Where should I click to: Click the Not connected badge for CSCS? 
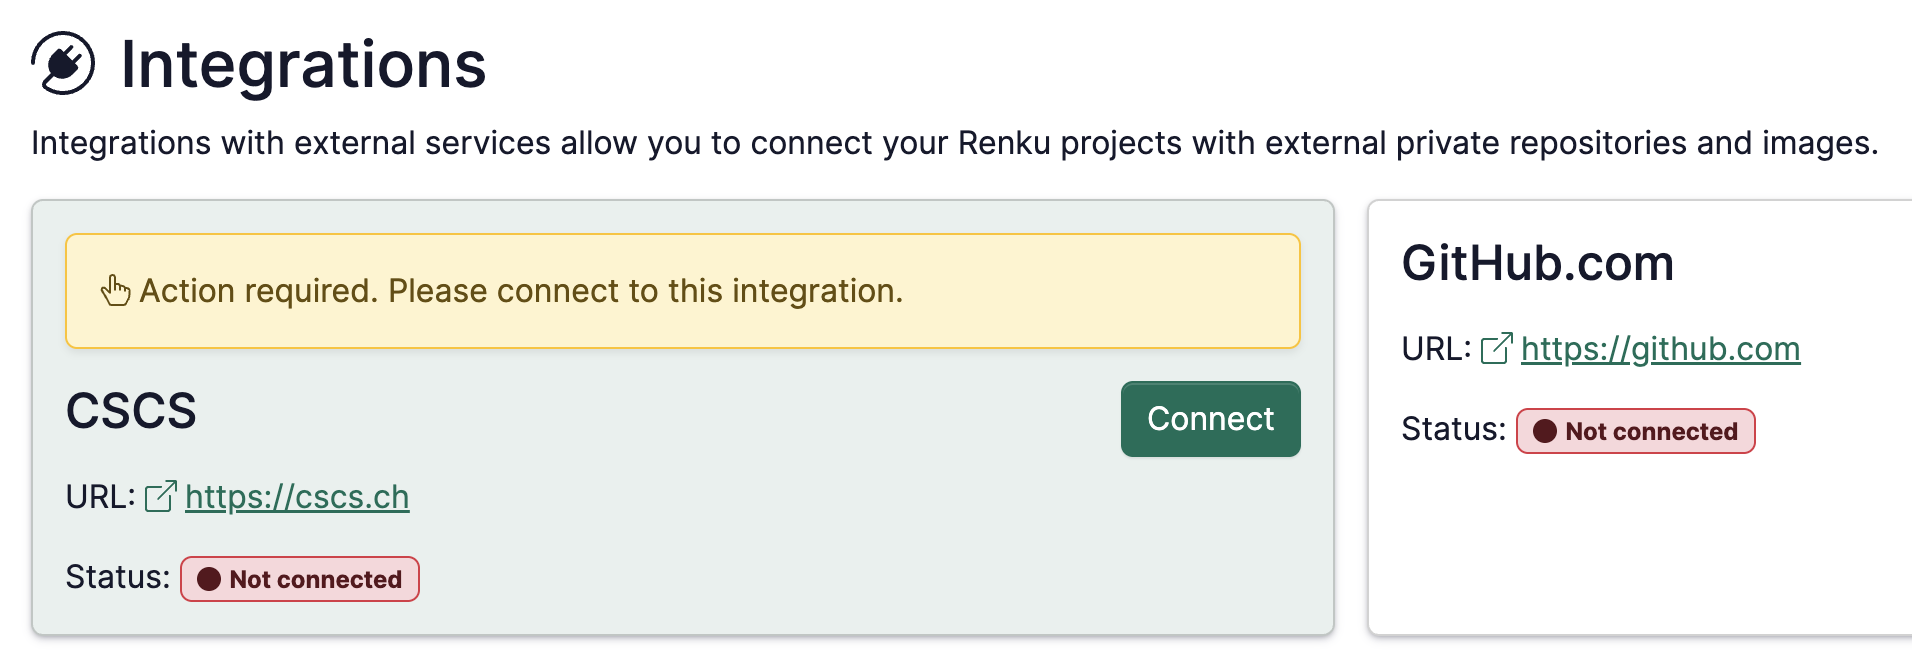click(x=299, y=578)
